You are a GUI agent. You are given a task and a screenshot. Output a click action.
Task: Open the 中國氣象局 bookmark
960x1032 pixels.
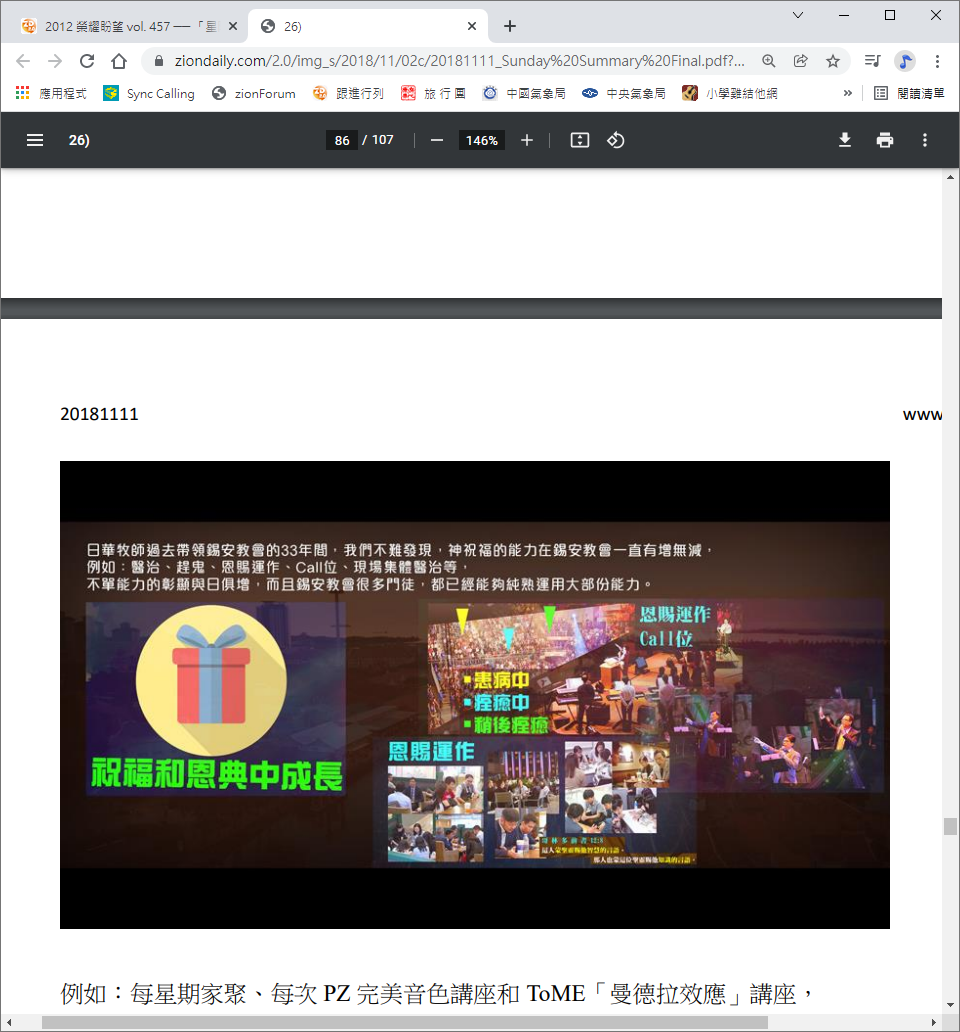click(x=524, y=93)
